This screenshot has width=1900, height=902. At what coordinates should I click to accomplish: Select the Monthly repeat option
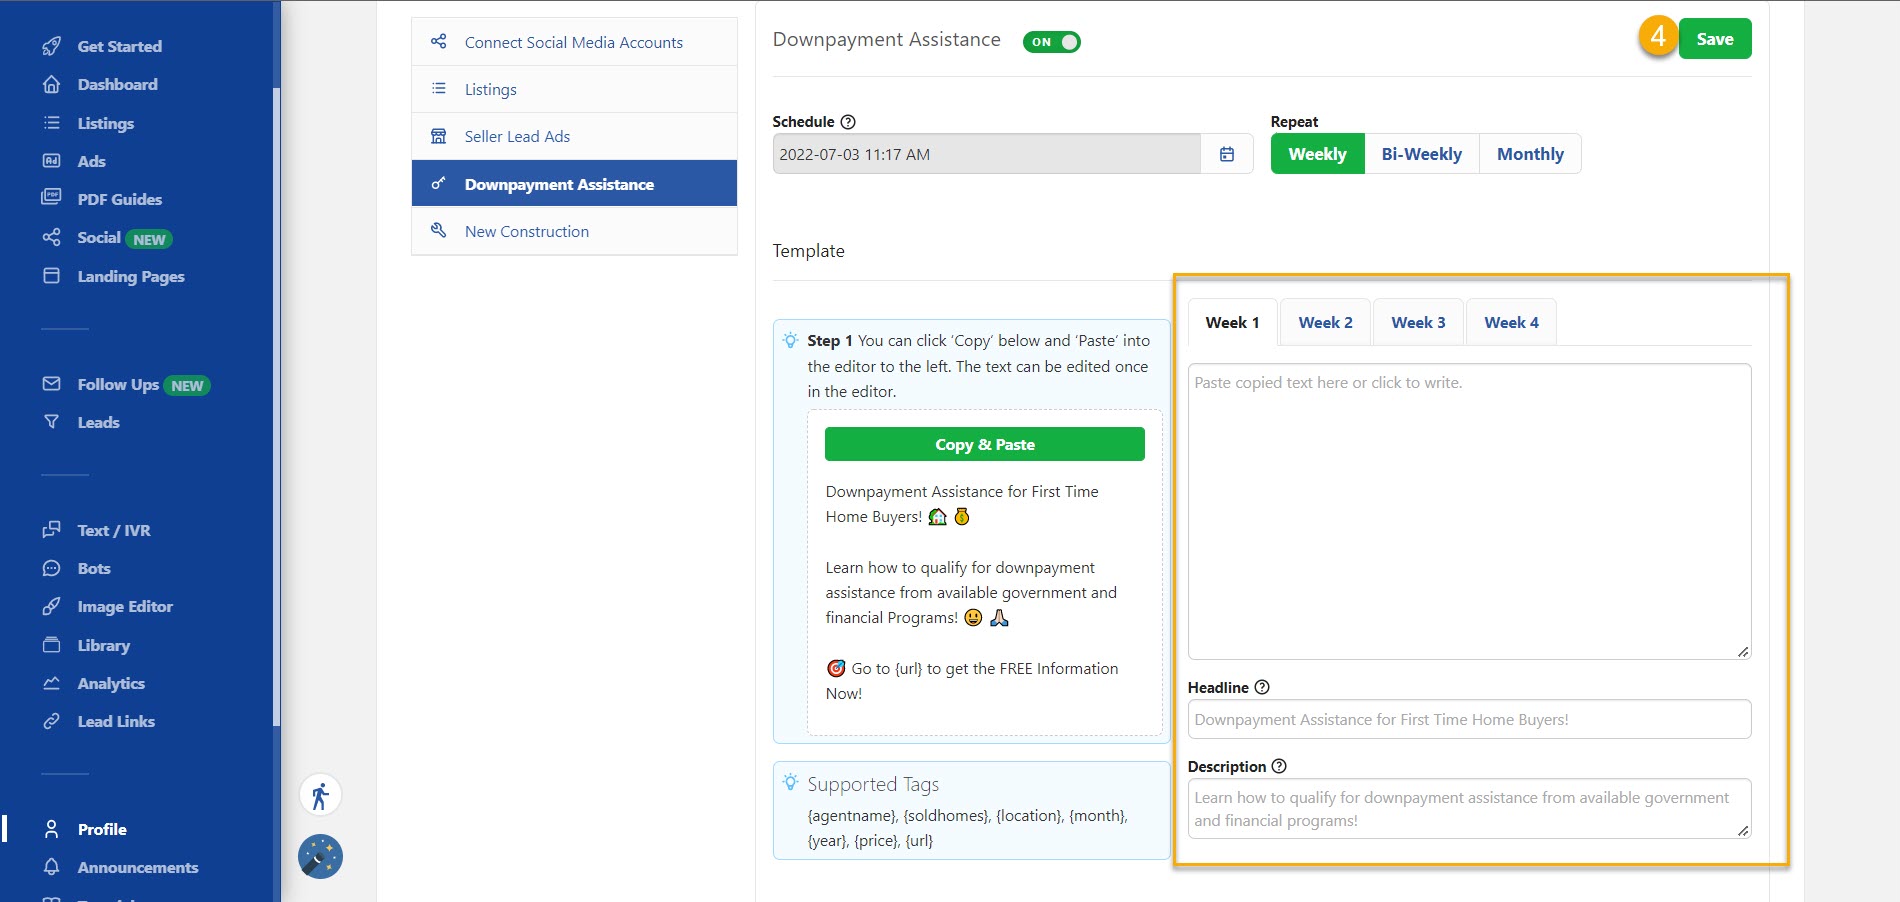[x=1529, y=154]
